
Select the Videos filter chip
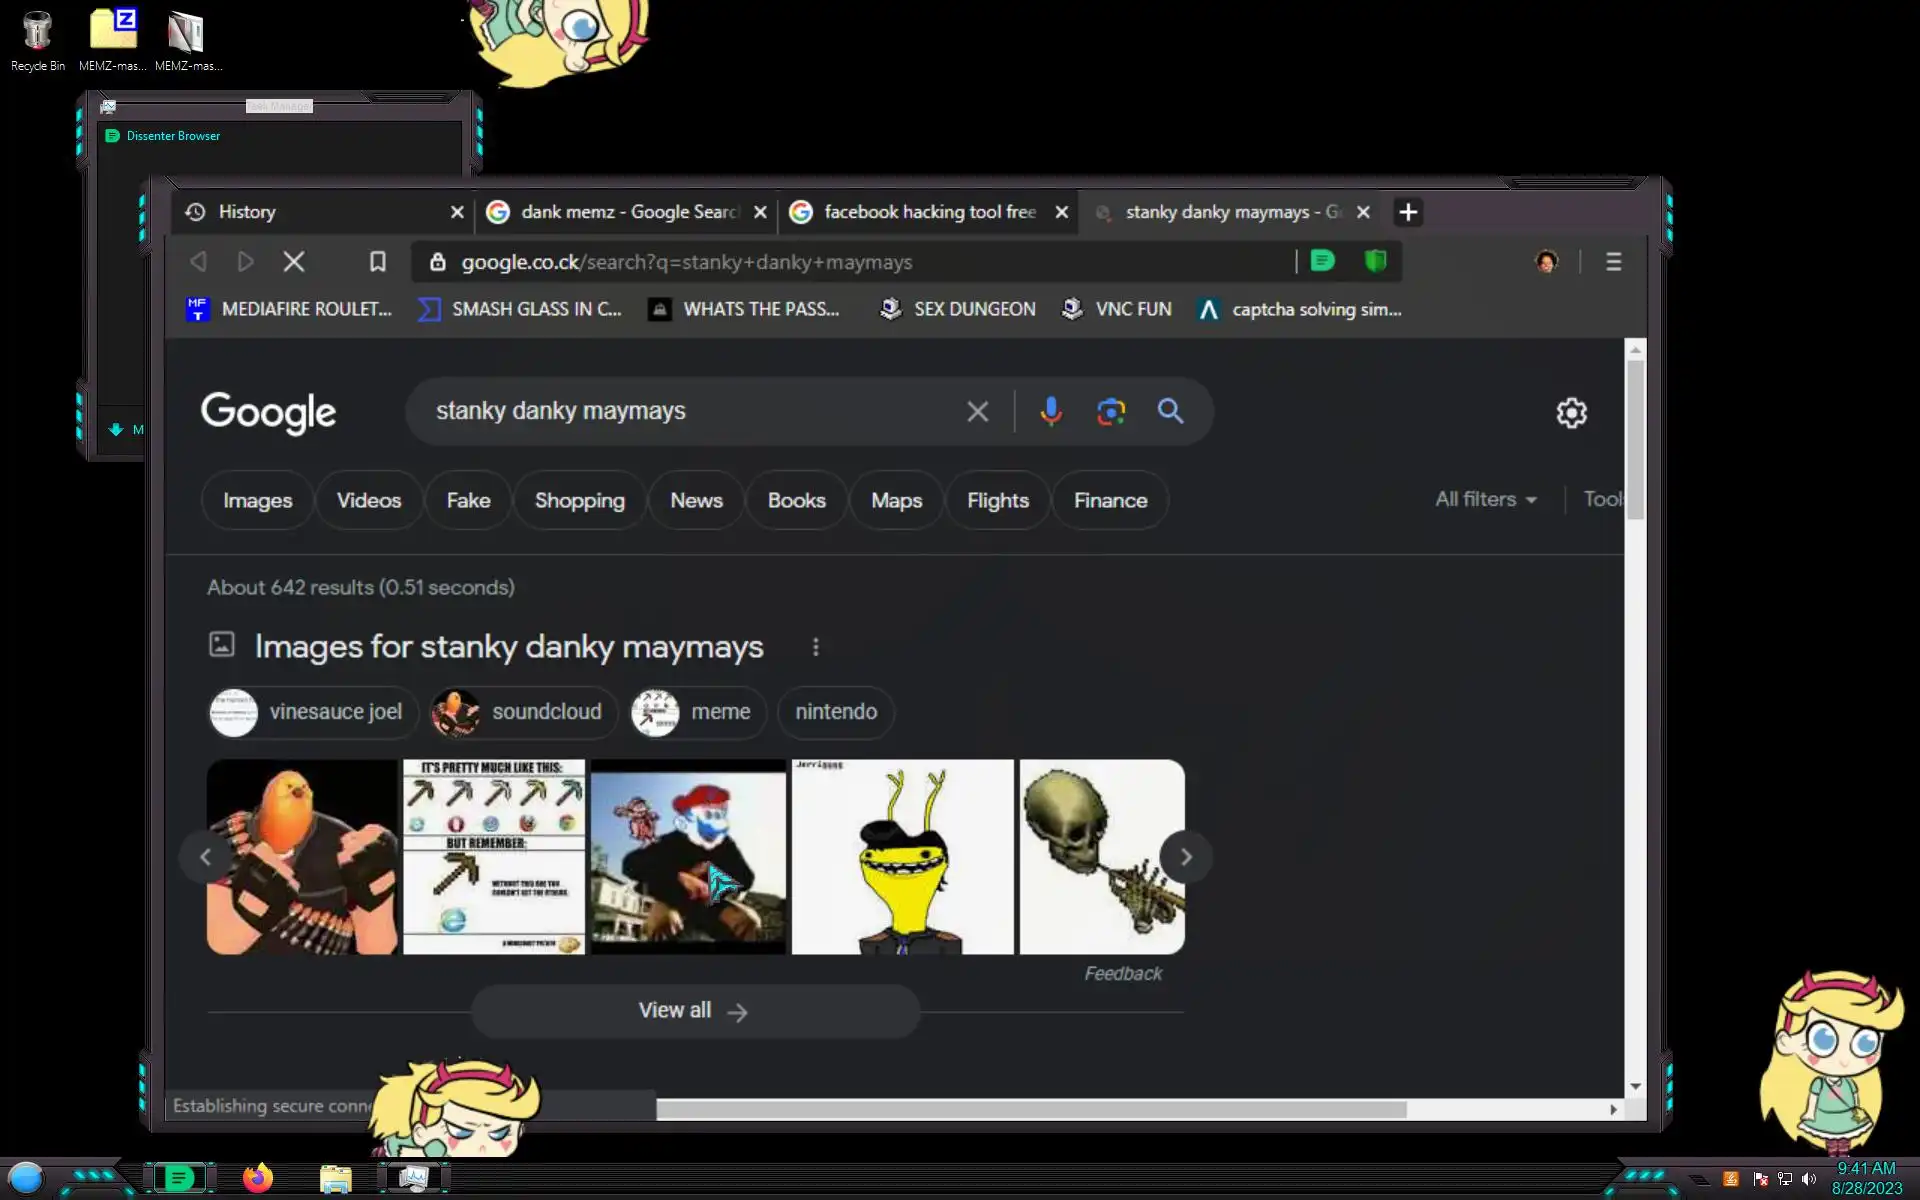tap(368, 500)
